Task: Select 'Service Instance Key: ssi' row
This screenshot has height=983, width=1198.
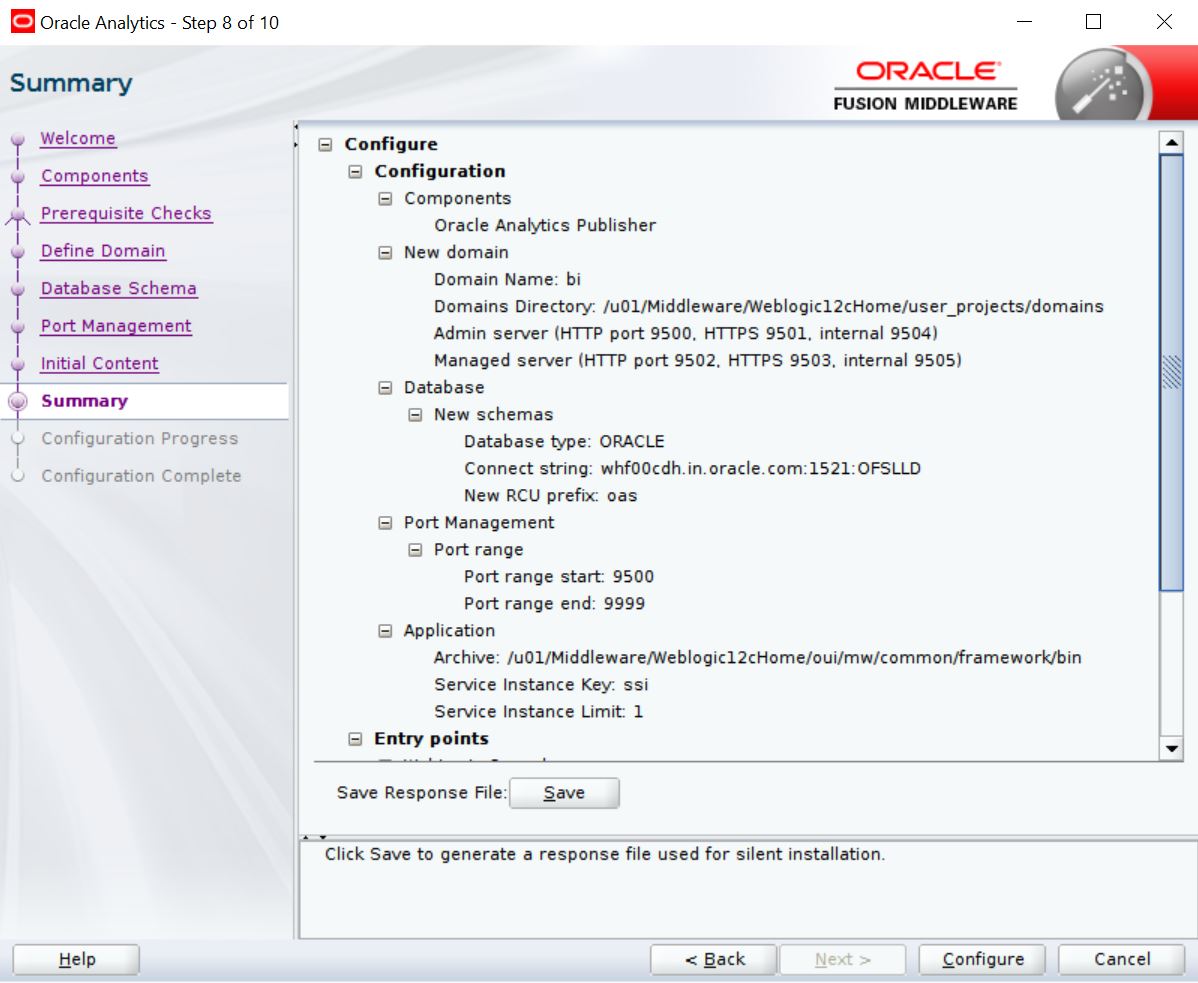Action: pyautogui.click(x=541, y=684)
